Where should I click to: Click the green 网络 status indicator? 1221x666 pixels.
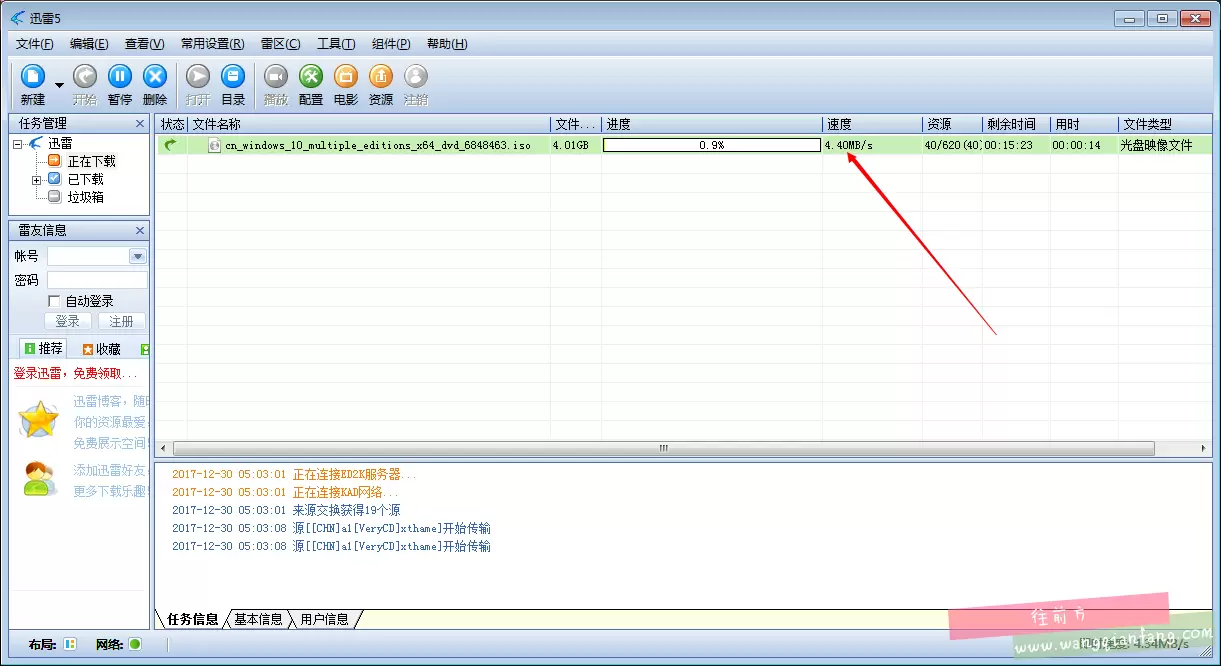click(x=135, y=644)
